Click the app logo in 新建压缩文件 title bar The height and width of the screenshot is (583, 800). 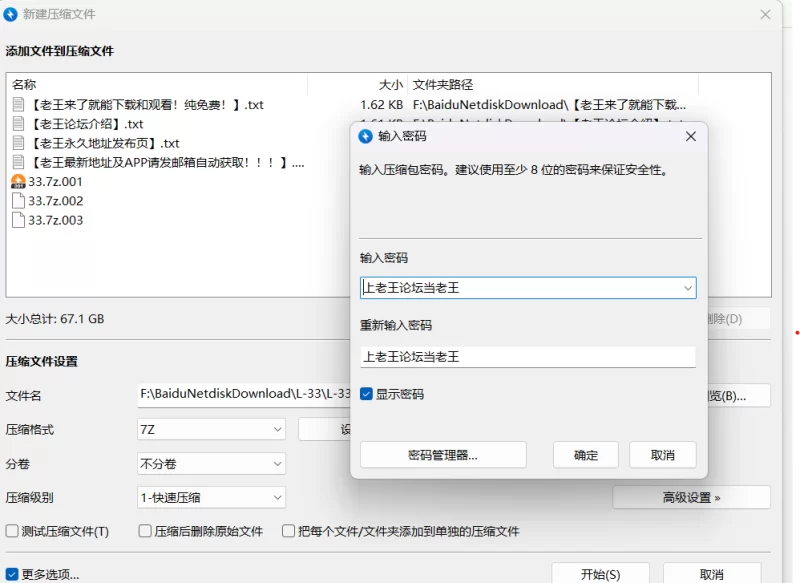[11, 15]
